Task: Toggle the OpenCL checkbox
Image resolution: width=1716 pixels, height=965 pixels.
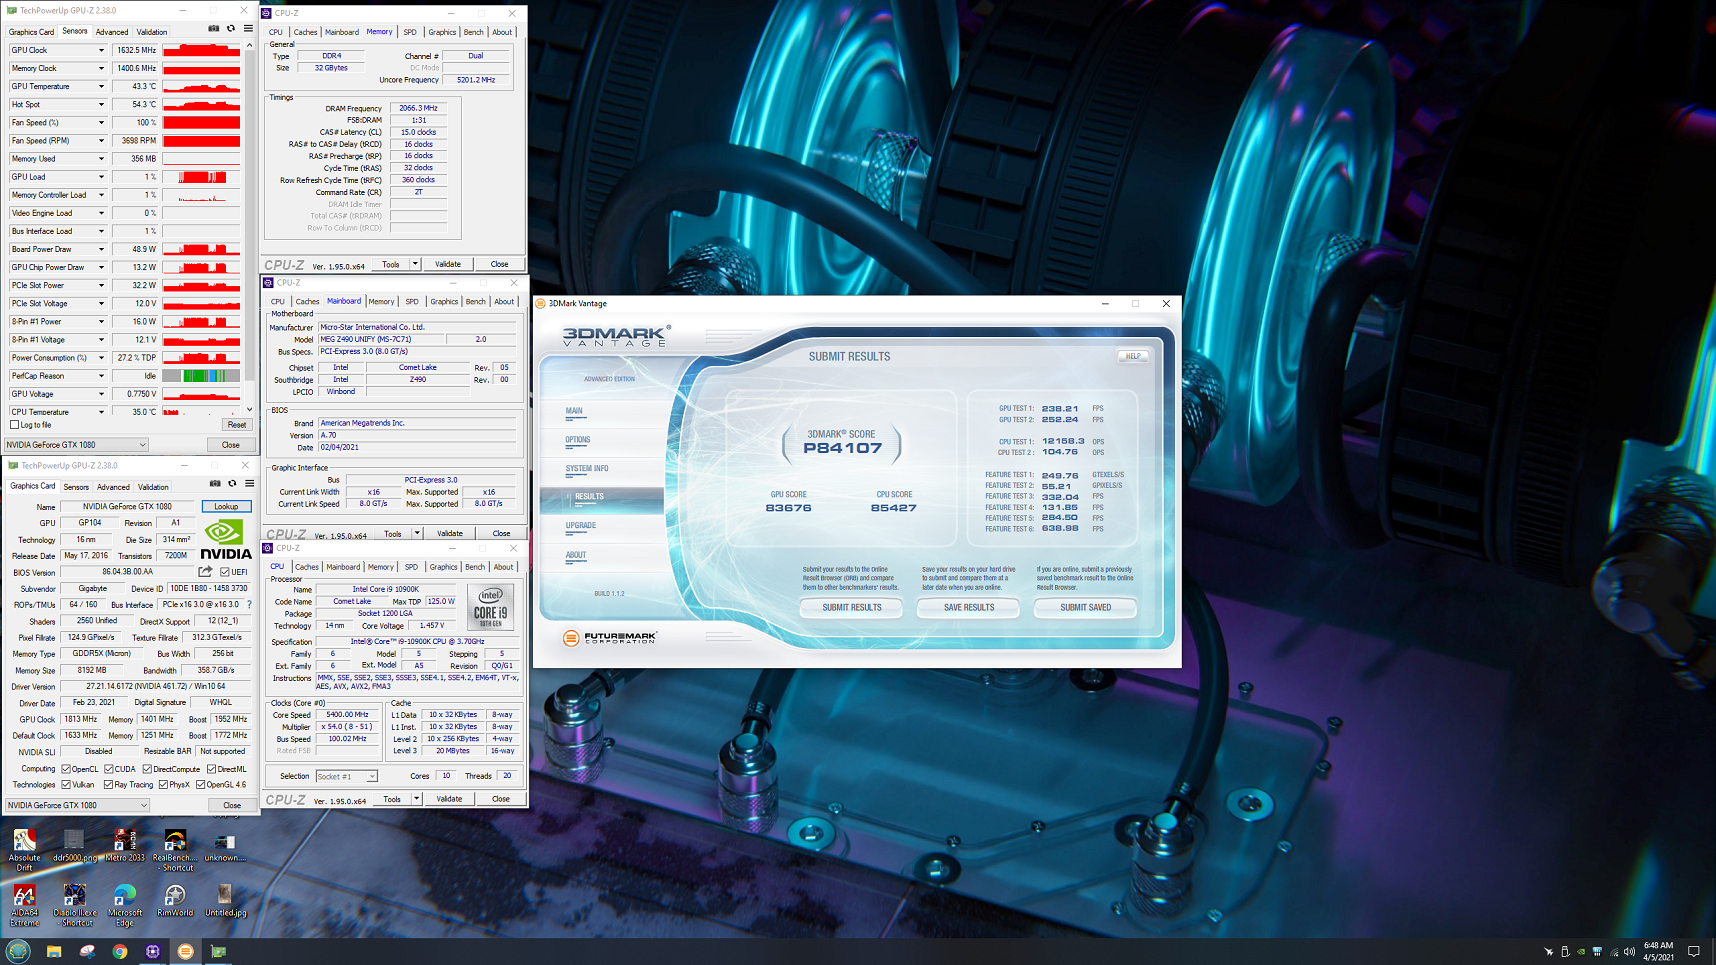Action: click(x=66, y=769)
